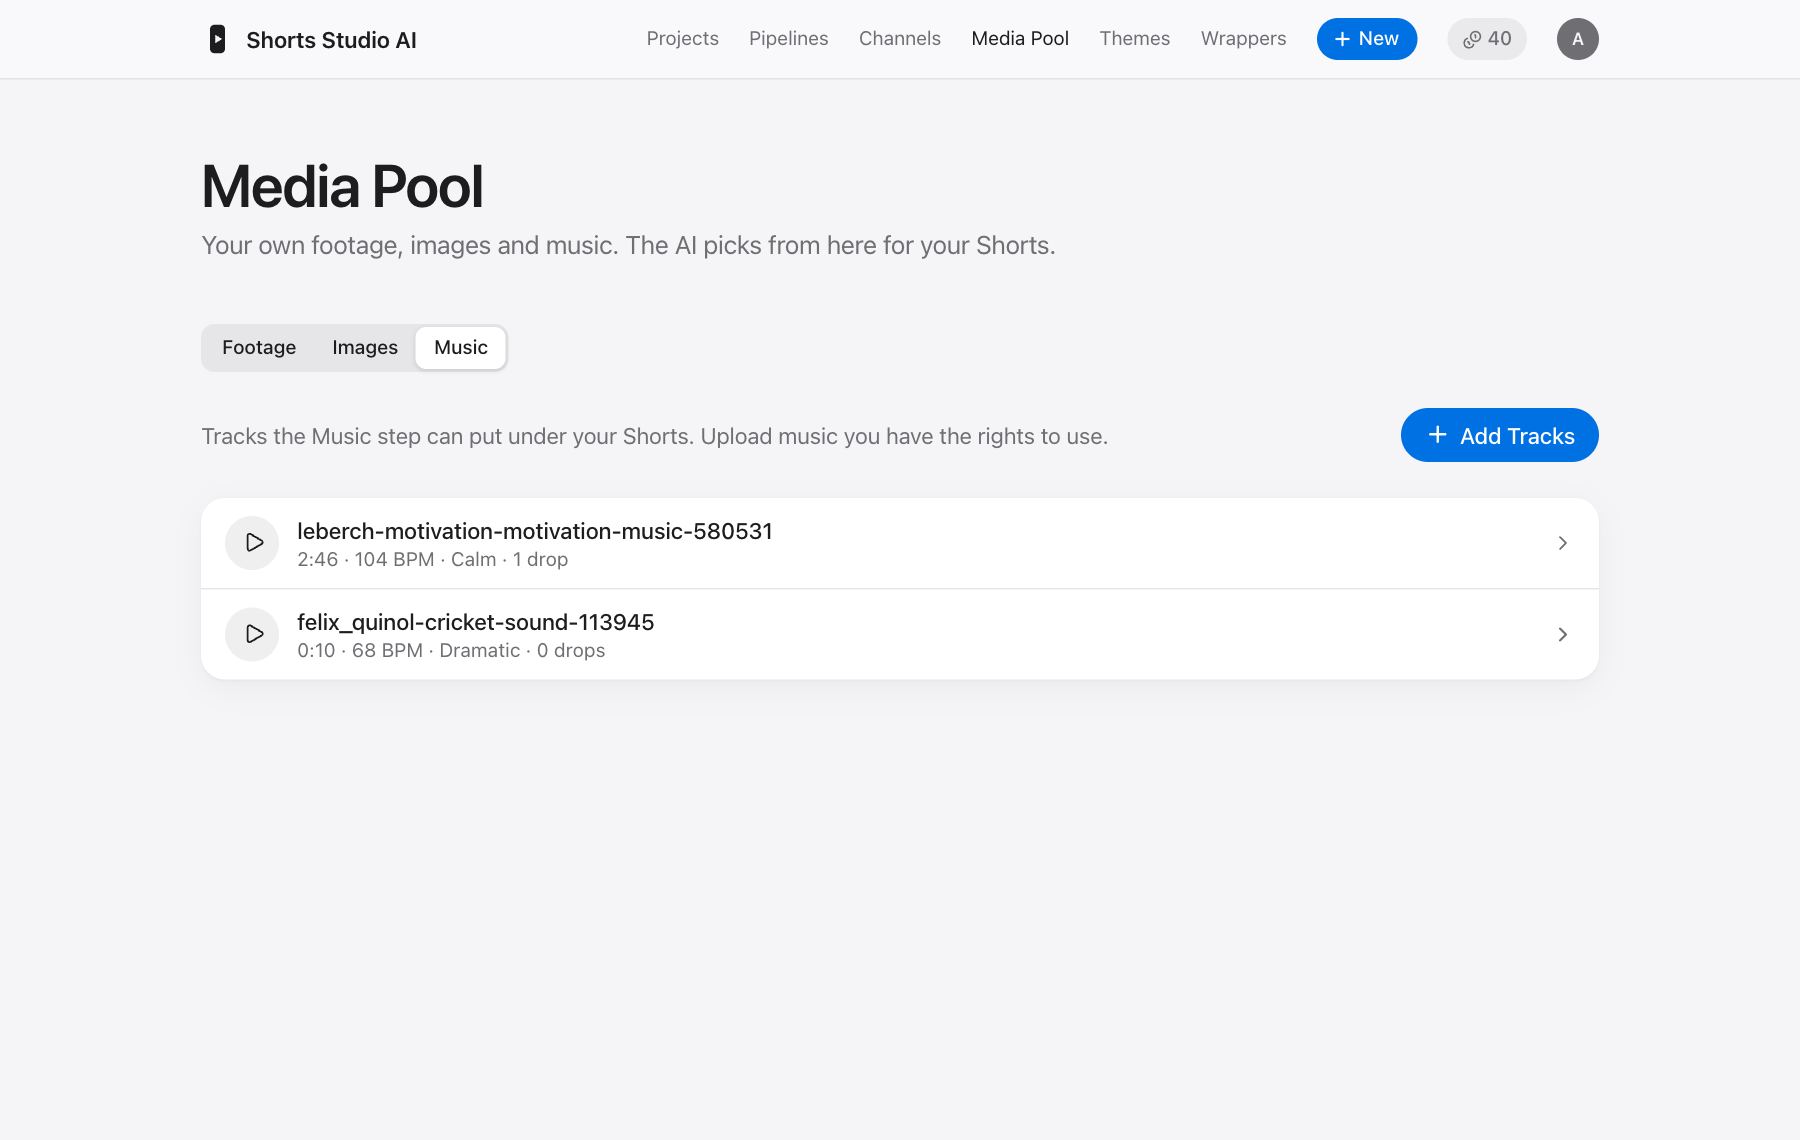
Task: Open Projects in the top navigation
Action: [682, 39]
